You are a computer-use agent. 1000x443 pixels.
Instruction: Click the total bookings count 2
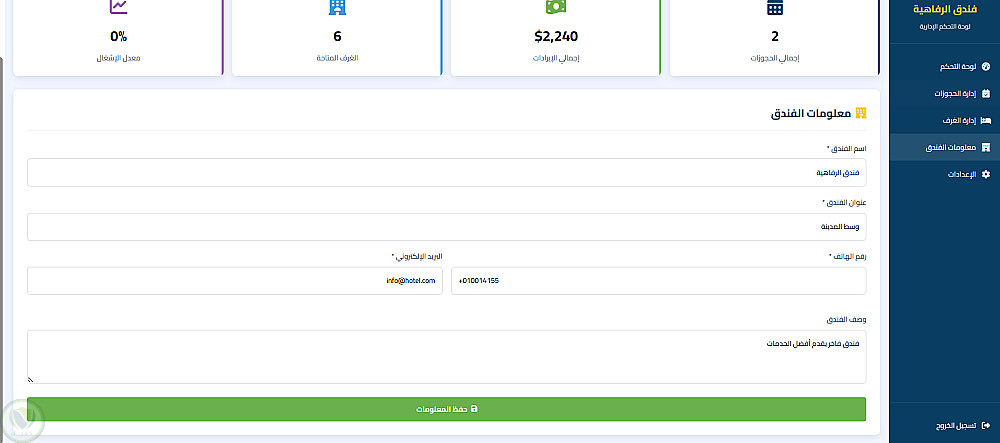tap(775, 37)
